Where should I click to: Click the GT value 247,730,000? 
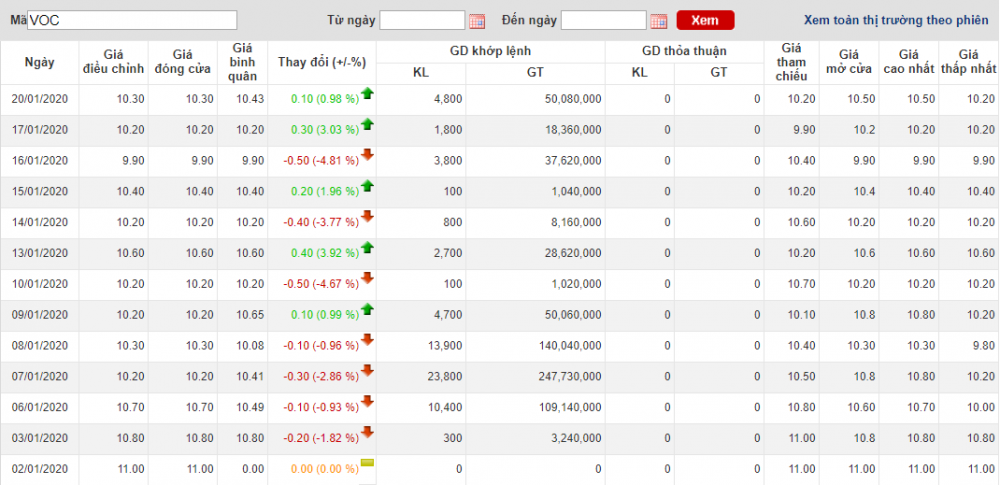[569, 377]
